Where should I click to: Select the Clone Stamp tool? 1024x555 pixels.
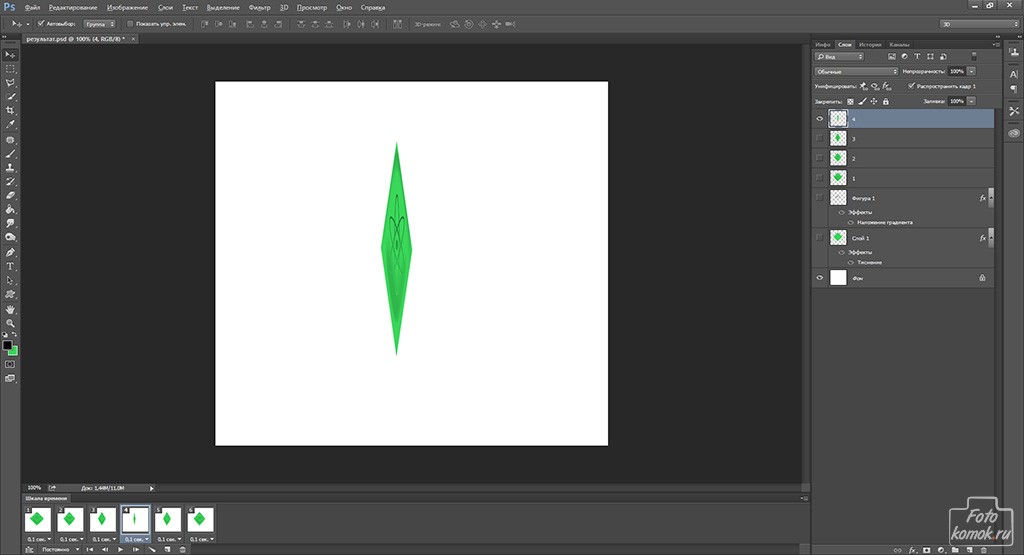(10, 168)
